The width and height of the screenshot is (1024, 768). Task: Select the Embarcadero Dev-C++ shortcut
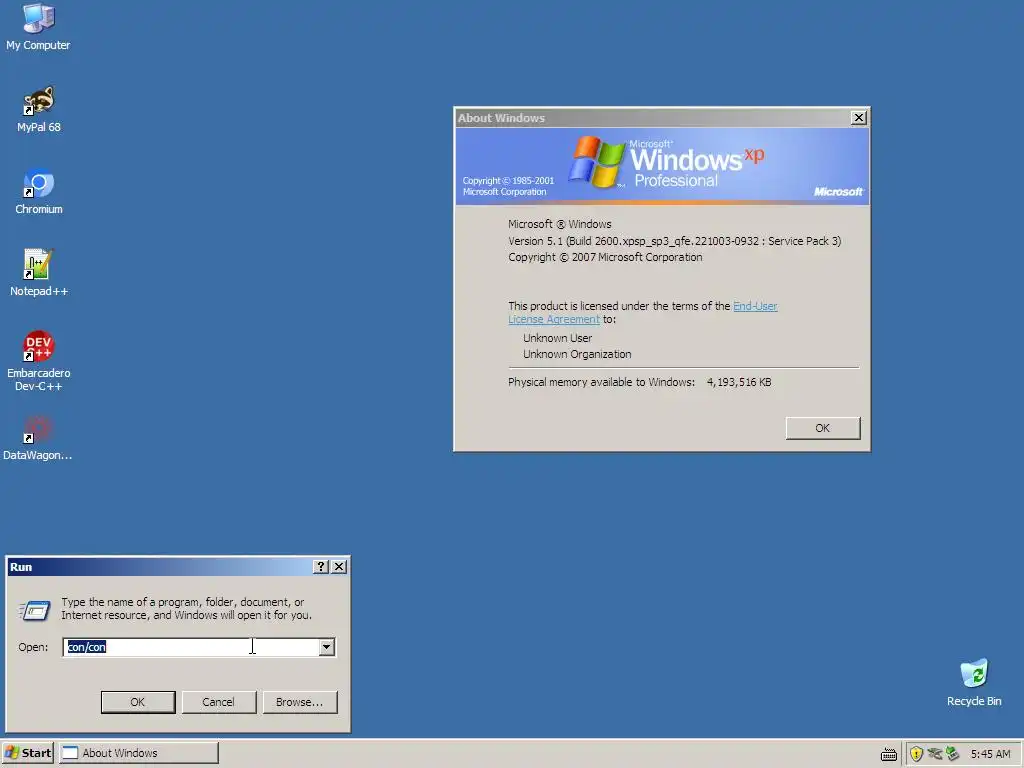(39, 360)
